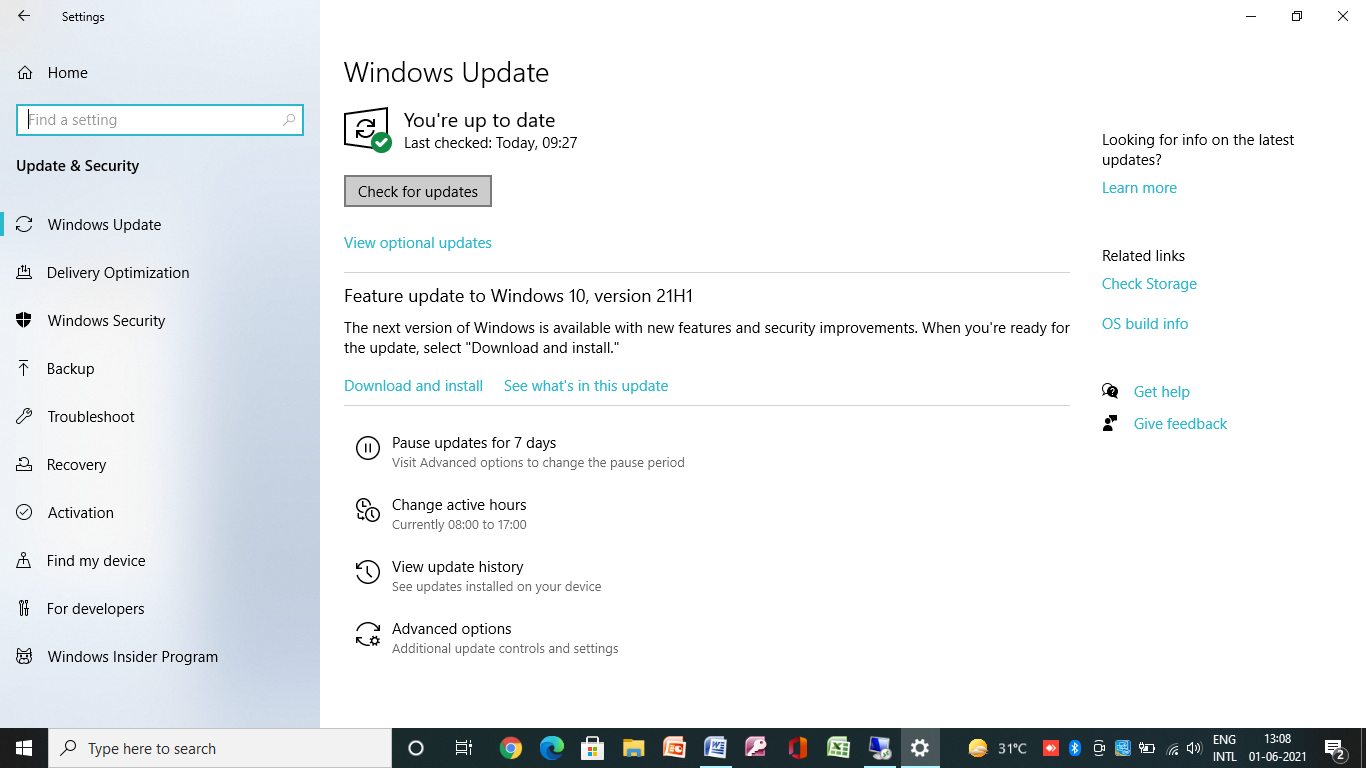This screenshot has height=768, width=1366.
Task: Click the update status sync icon
Action: 366,129
